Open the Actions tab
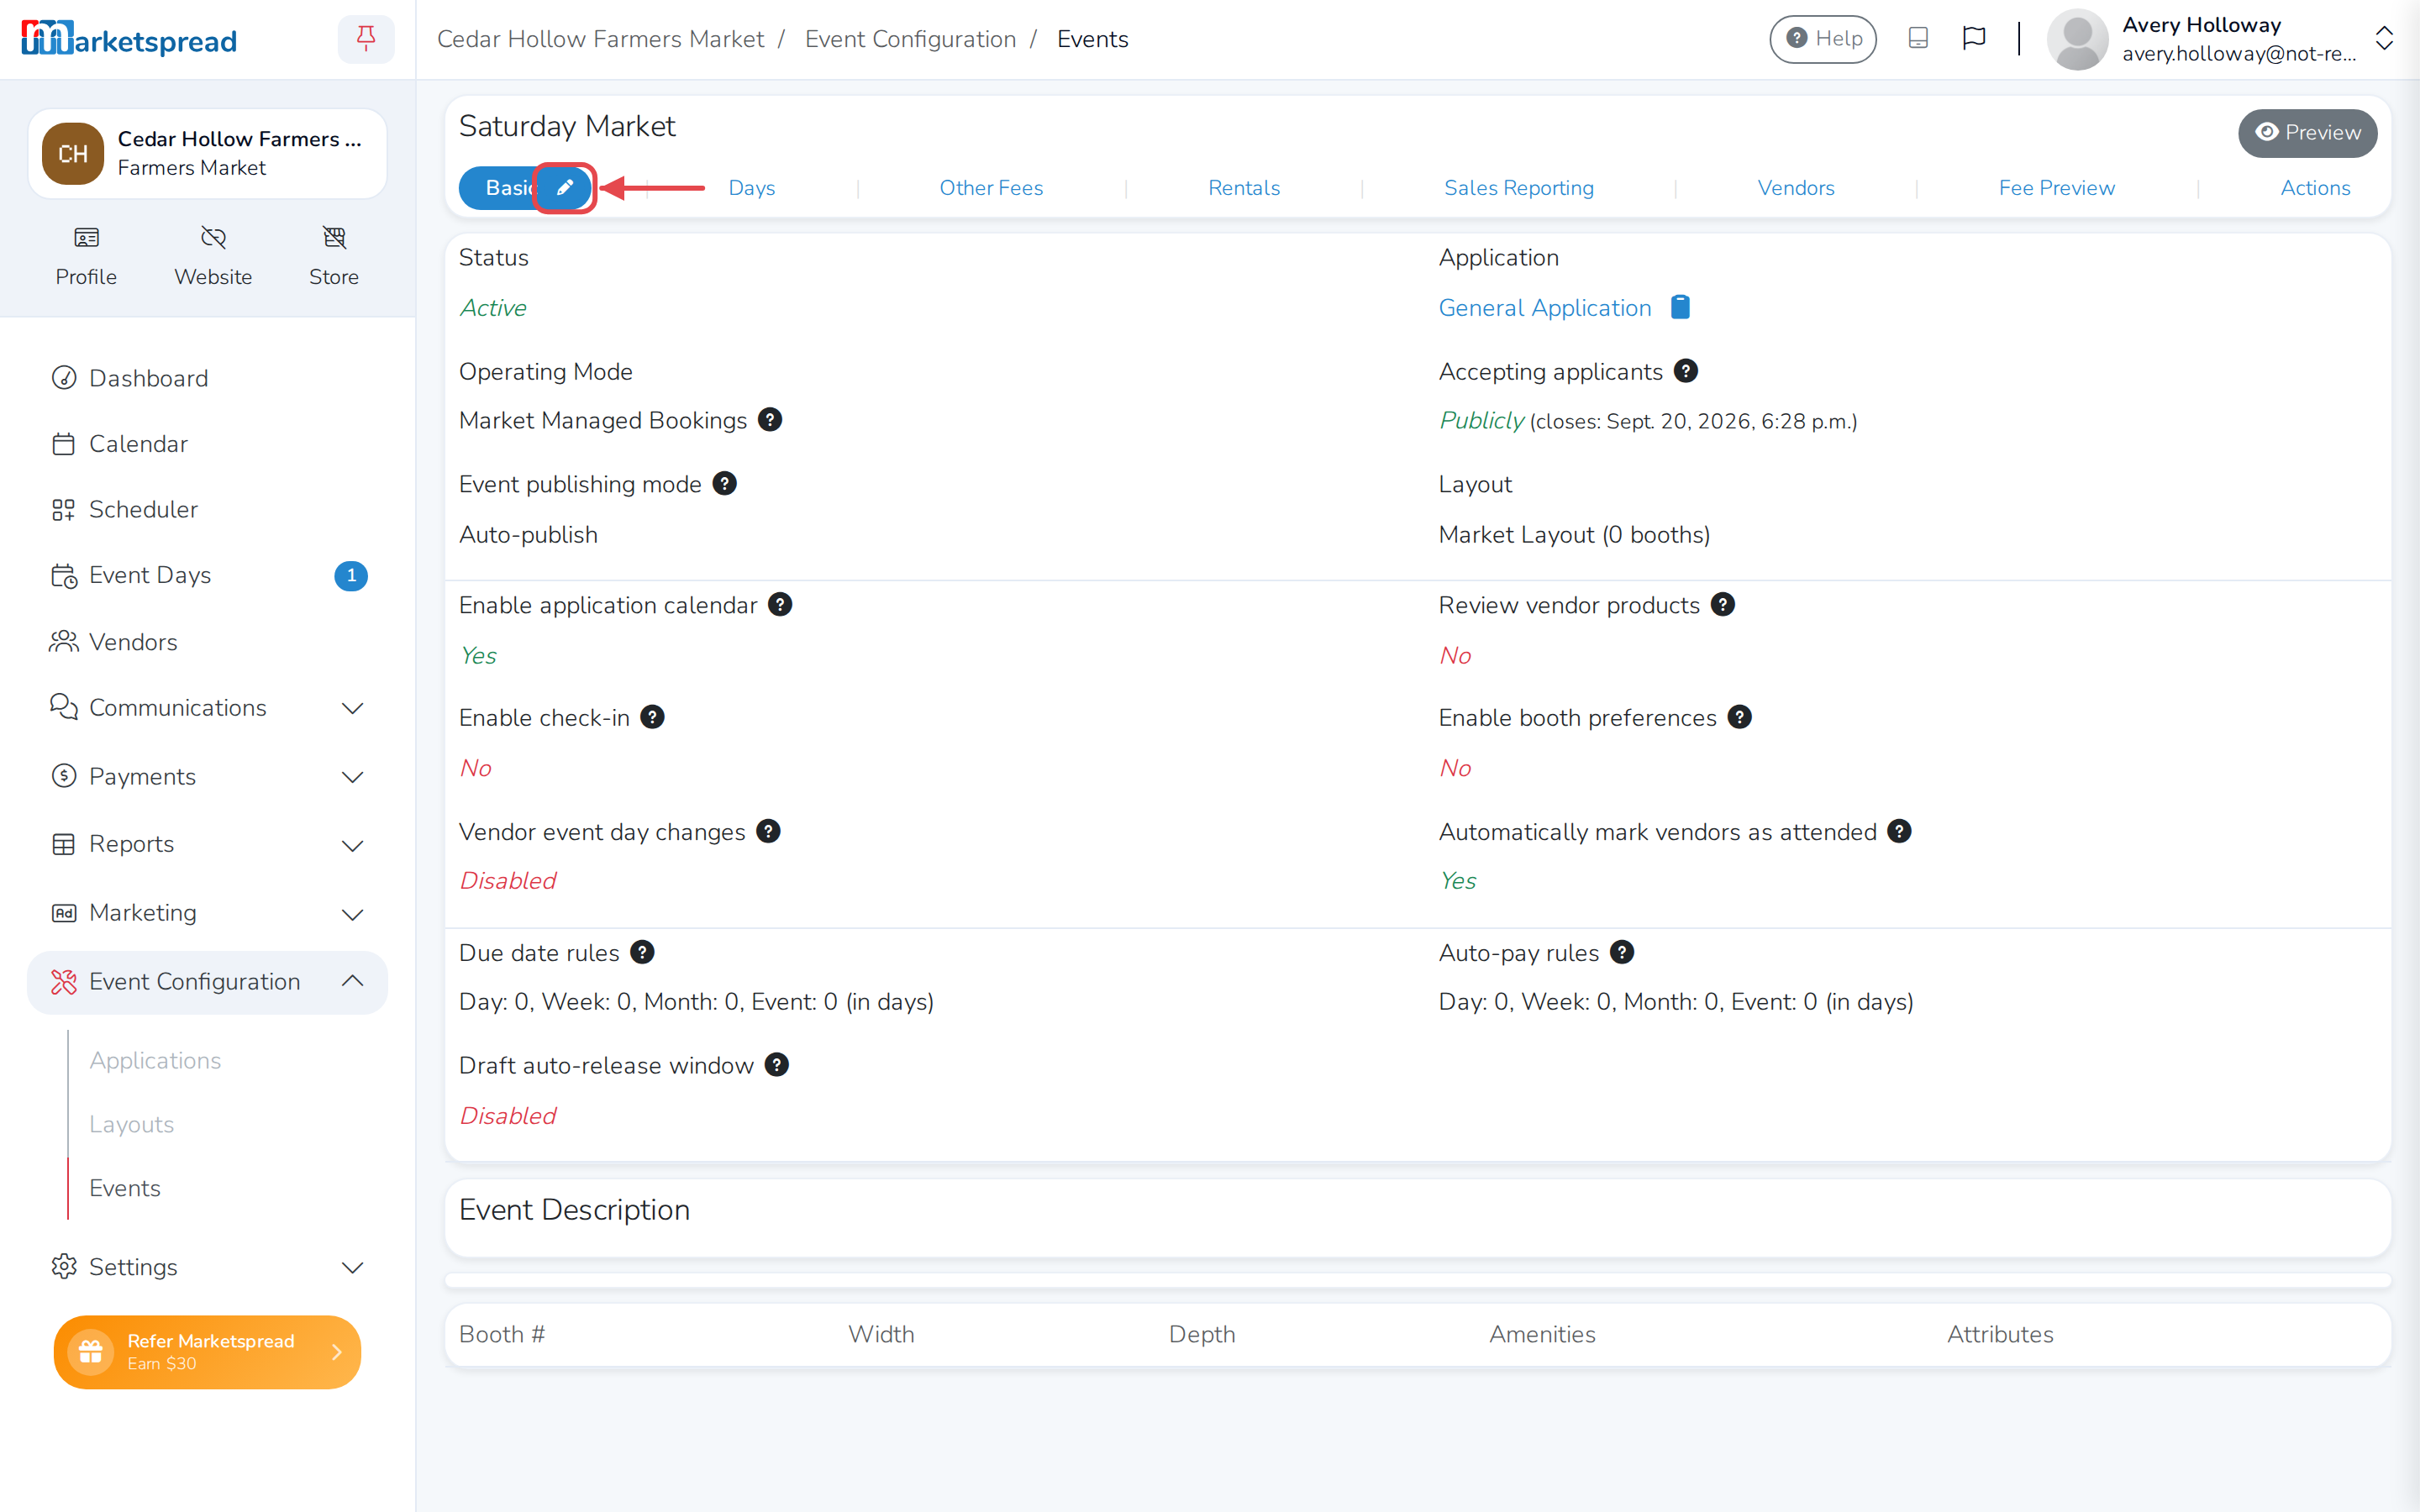The image size is (2420, 1512). point(2315,188)
